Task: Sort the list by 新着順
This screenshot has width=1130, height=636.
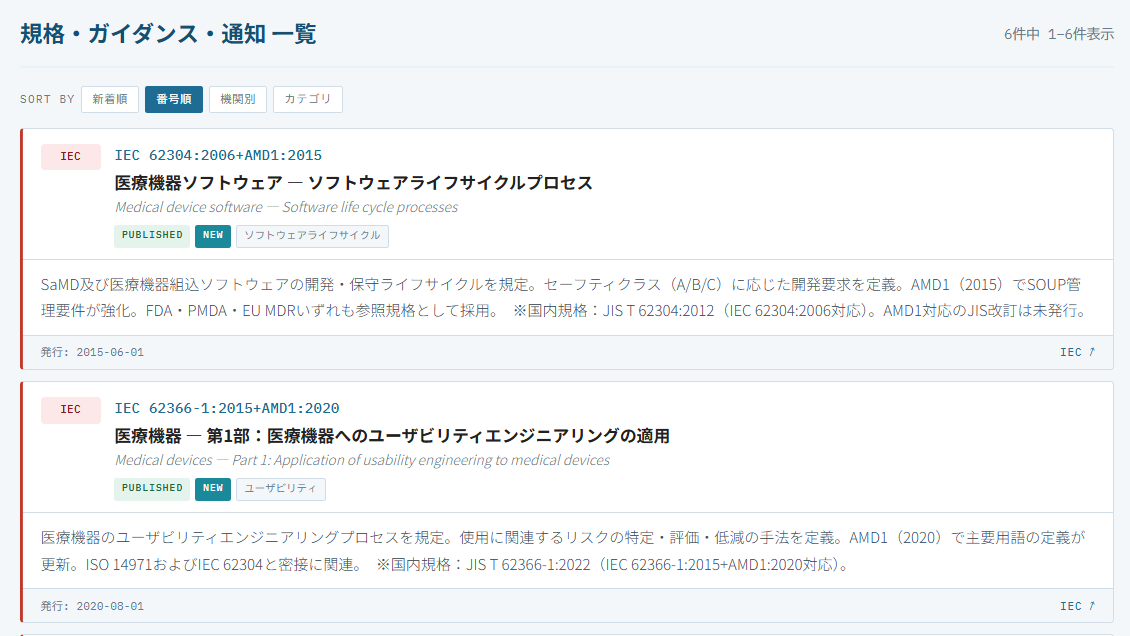Action: tap(110, 99)
